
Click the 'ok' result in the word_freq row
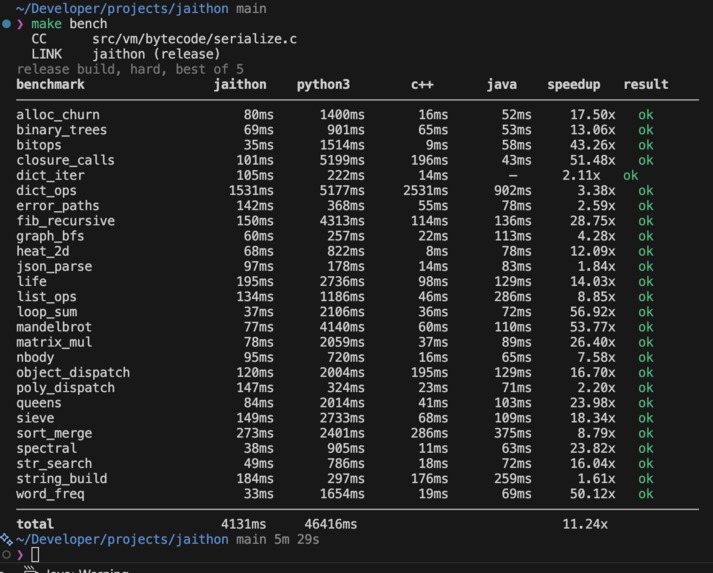[x=646, y=494]
